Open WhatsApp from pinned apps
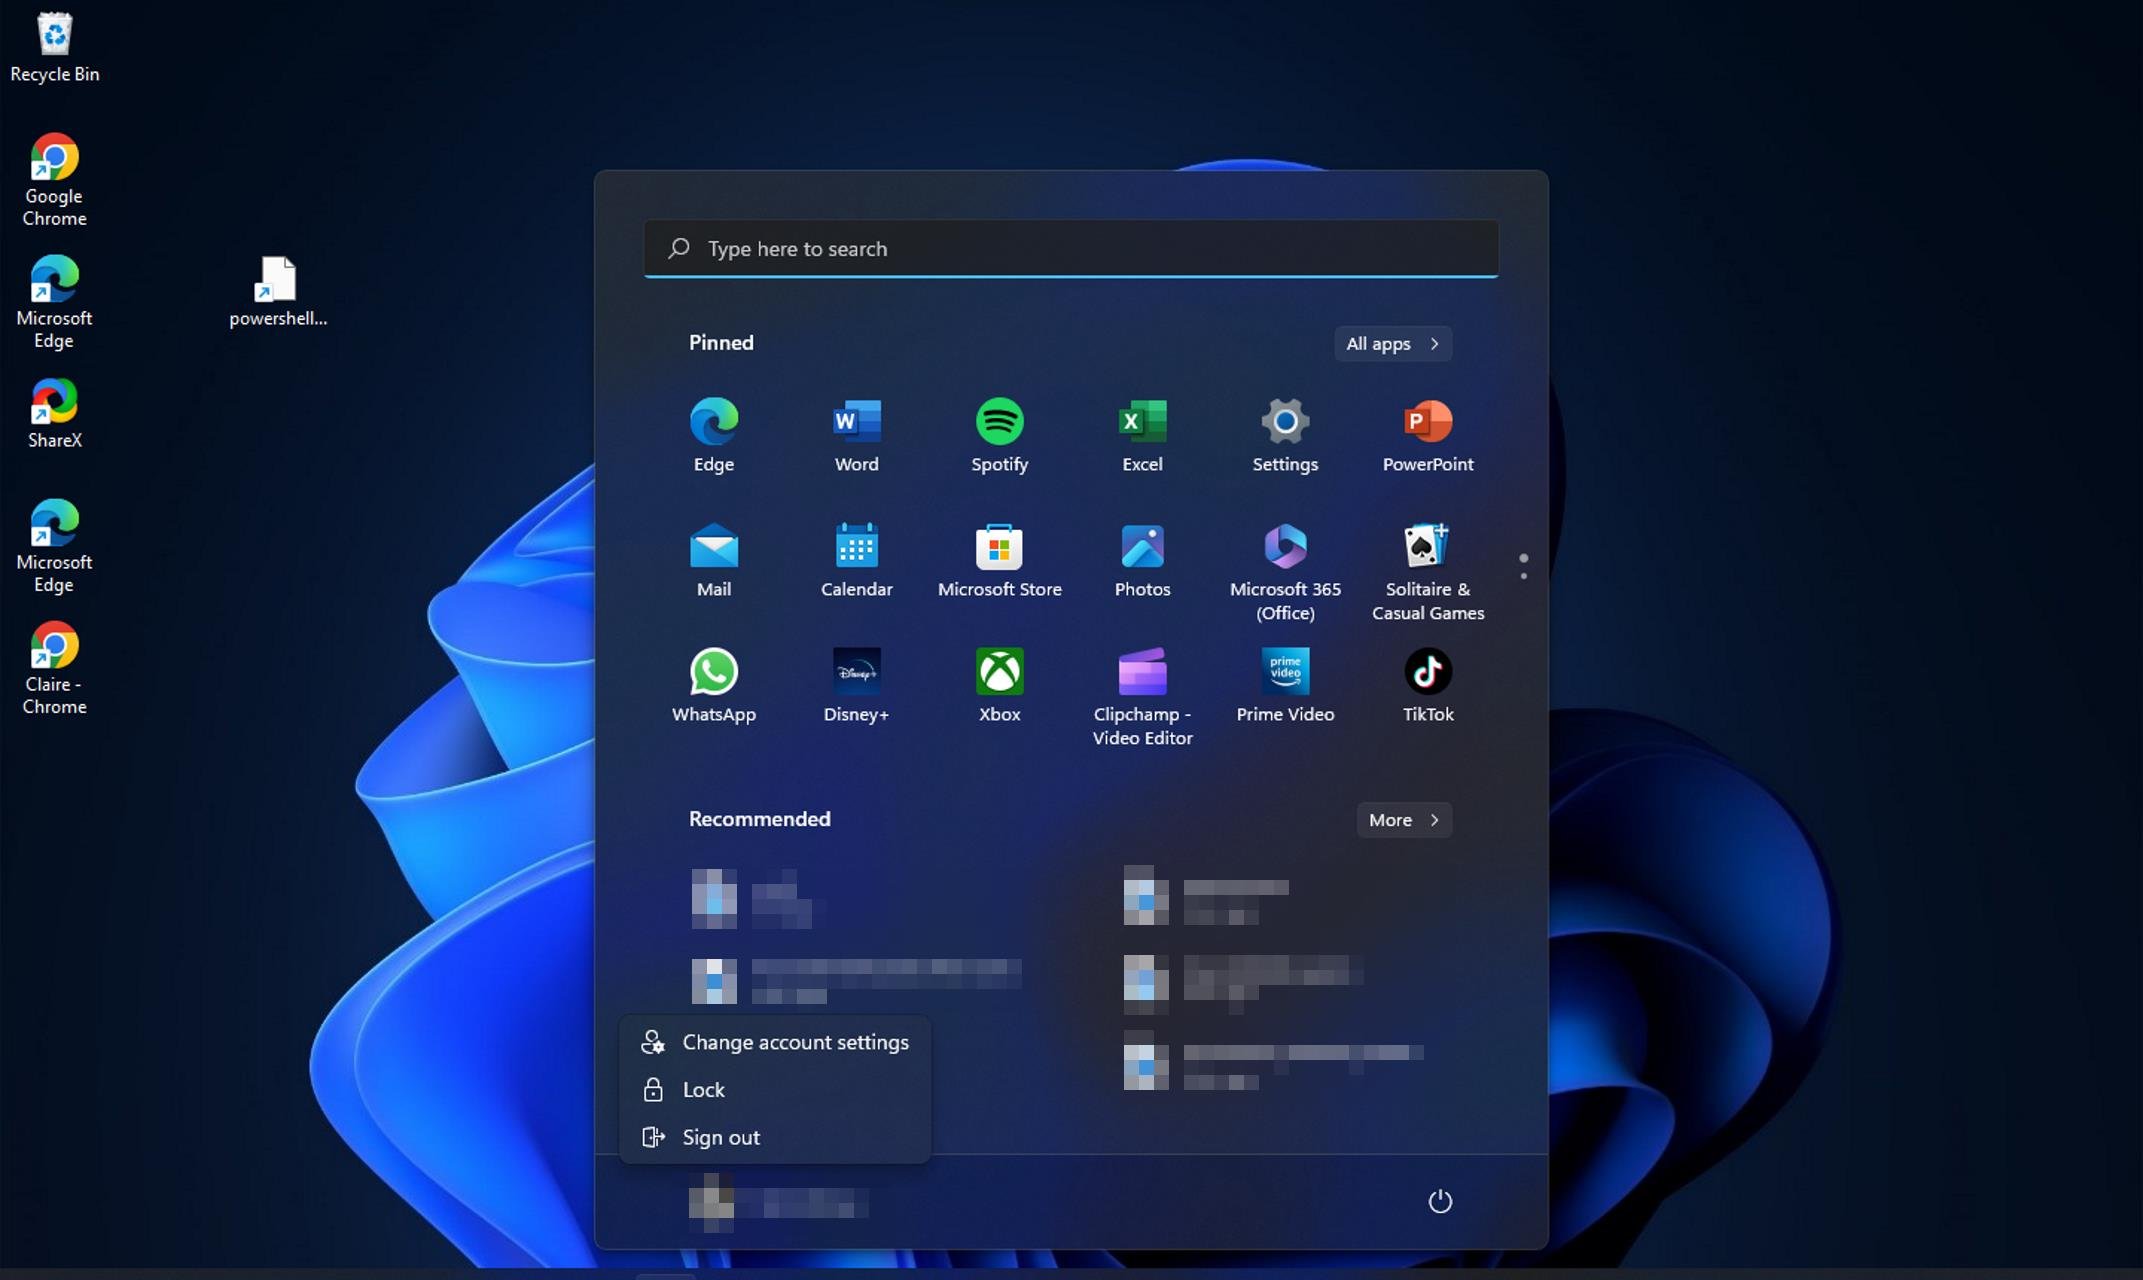The height and width of the screenshot is (1280, 2143). (713, 685)
